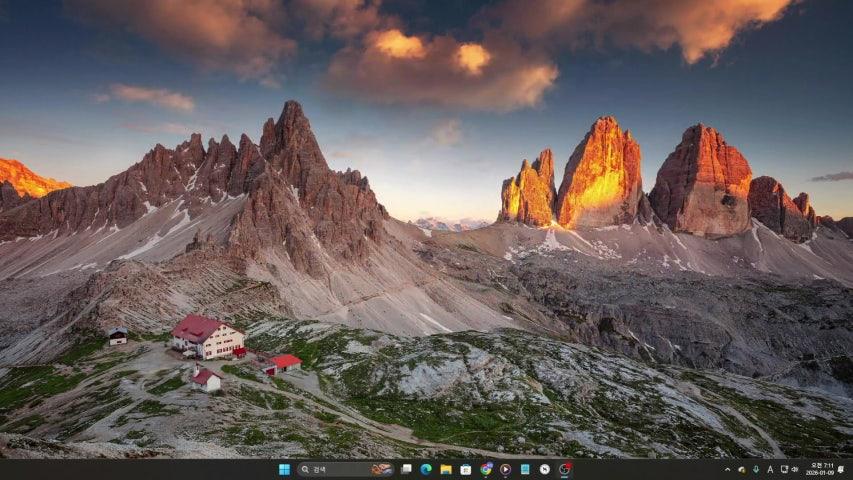Open the Microsoft Store taskbar icon

[x=466, y=469]
